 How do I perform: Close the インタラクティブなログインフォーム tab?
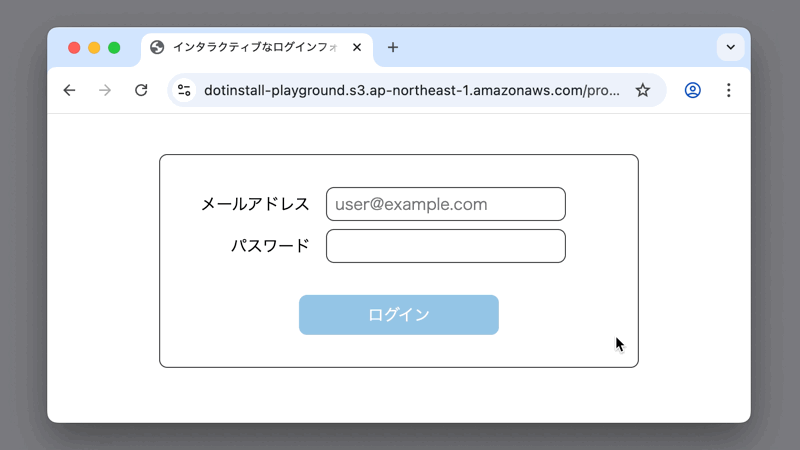tap(357, 48)
